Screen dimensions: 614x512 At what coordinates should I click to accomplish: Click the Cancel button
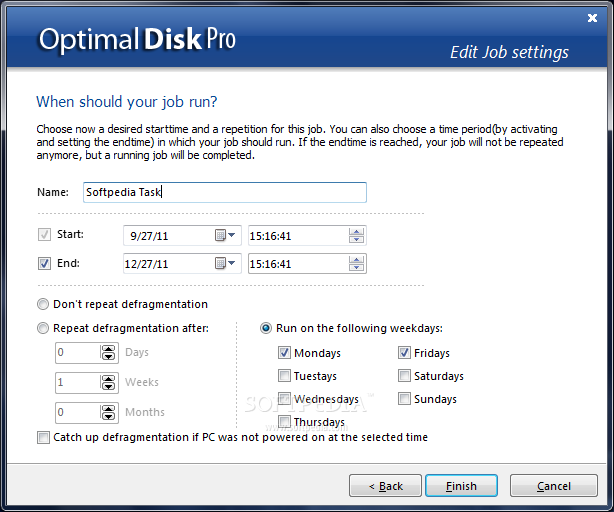(554, 486)
